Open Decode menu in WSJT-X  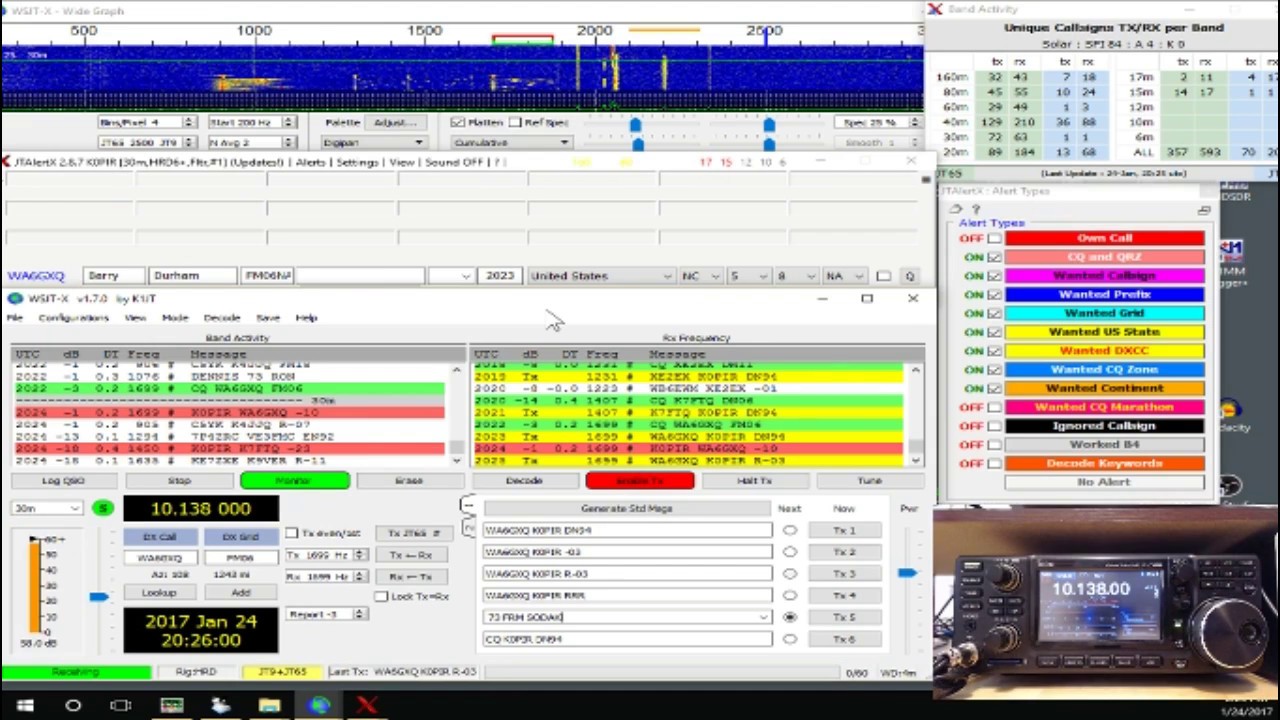221,318
